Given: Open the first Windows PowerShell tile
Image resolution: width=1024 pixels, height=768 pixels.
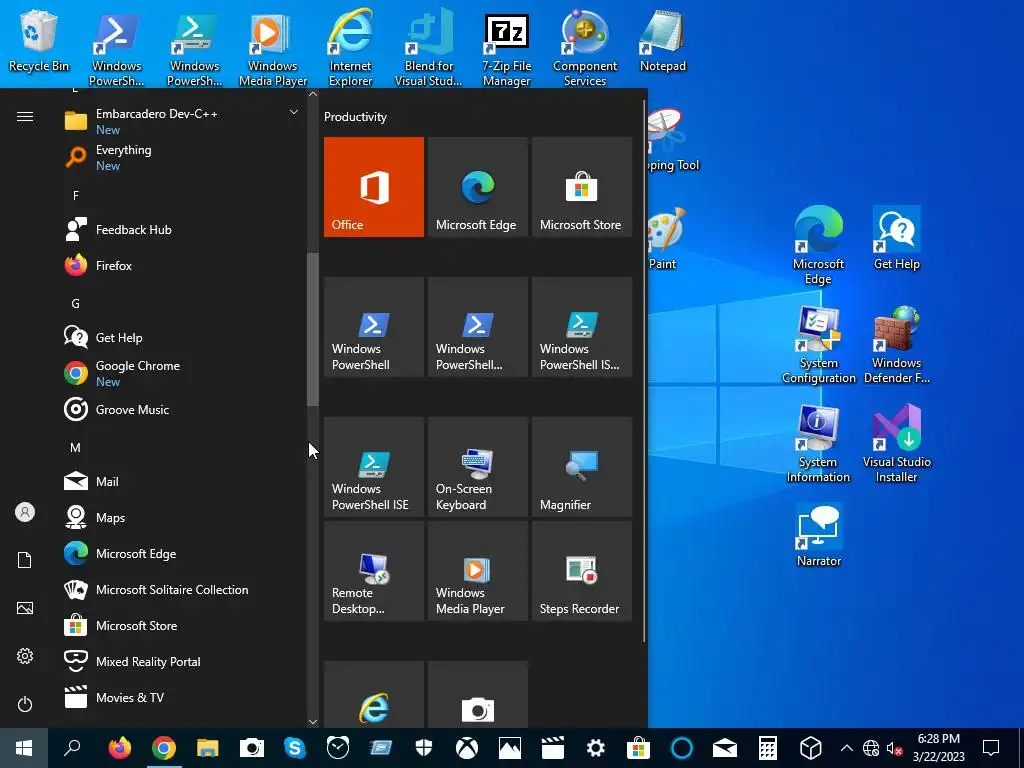Looking at the screenshot, I should (374, 327).
